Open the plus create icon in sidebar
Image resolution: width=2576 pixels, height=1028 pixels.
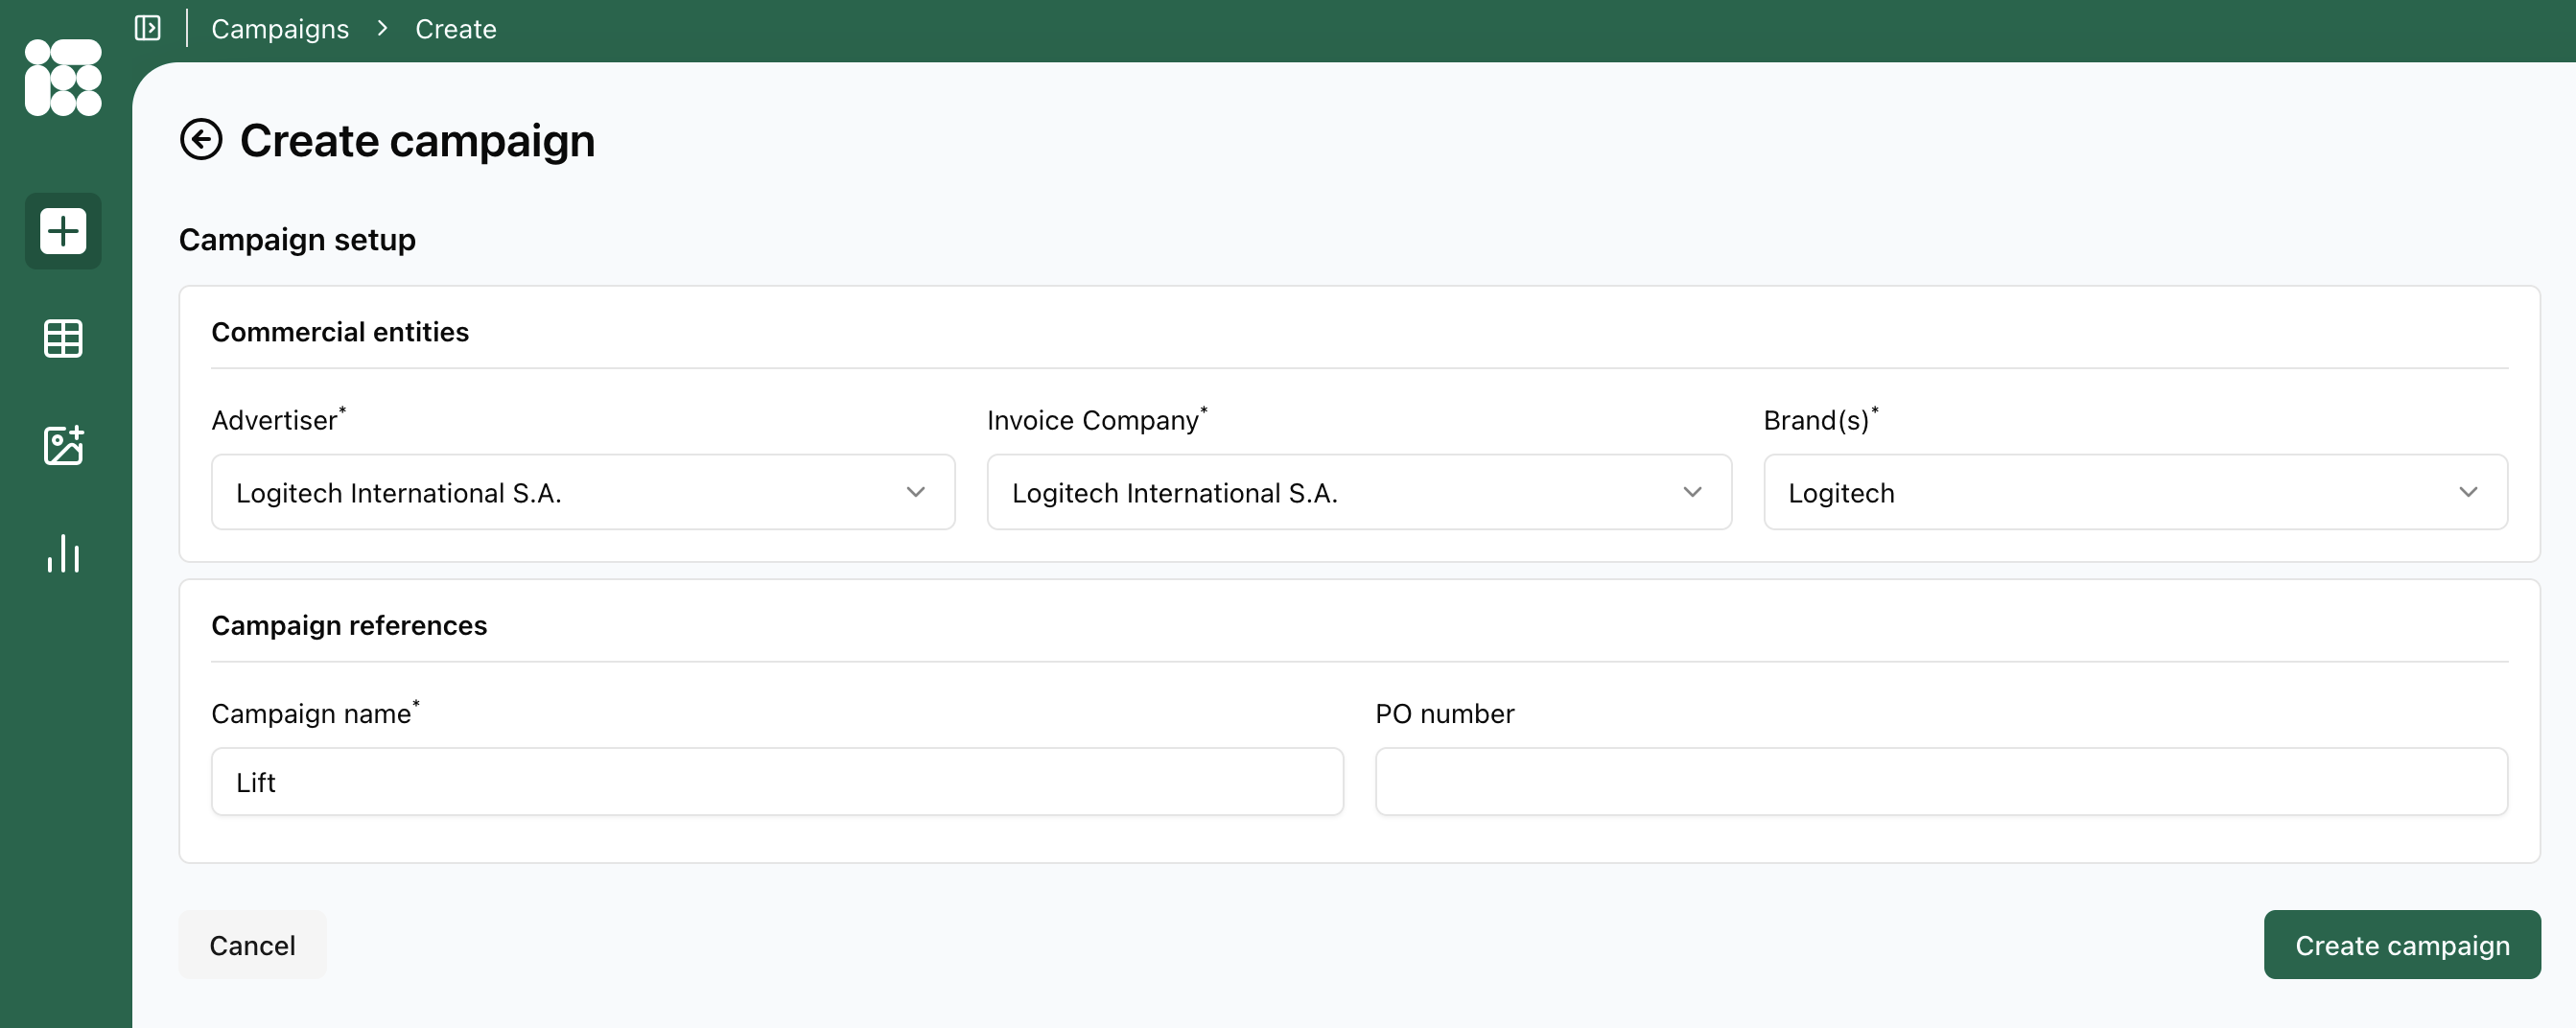click(63, 231)
